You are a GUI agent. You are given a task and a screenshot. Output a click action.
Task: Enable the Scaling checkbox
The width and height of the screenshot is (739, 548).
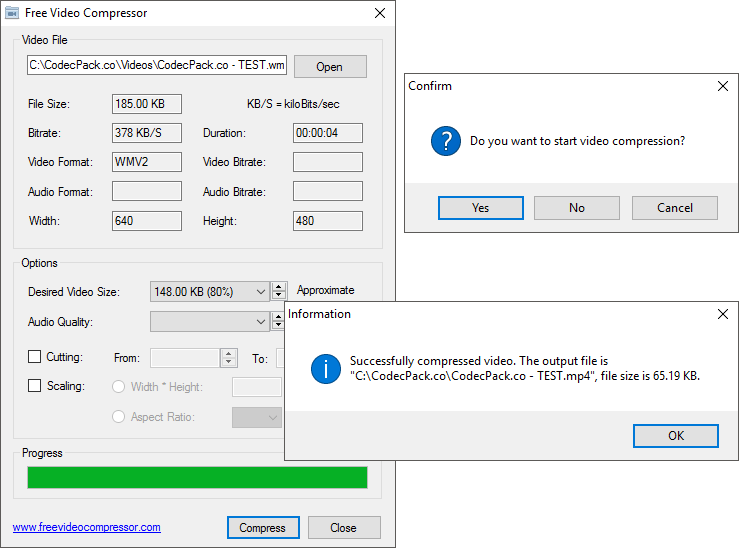tap(34, 385)
